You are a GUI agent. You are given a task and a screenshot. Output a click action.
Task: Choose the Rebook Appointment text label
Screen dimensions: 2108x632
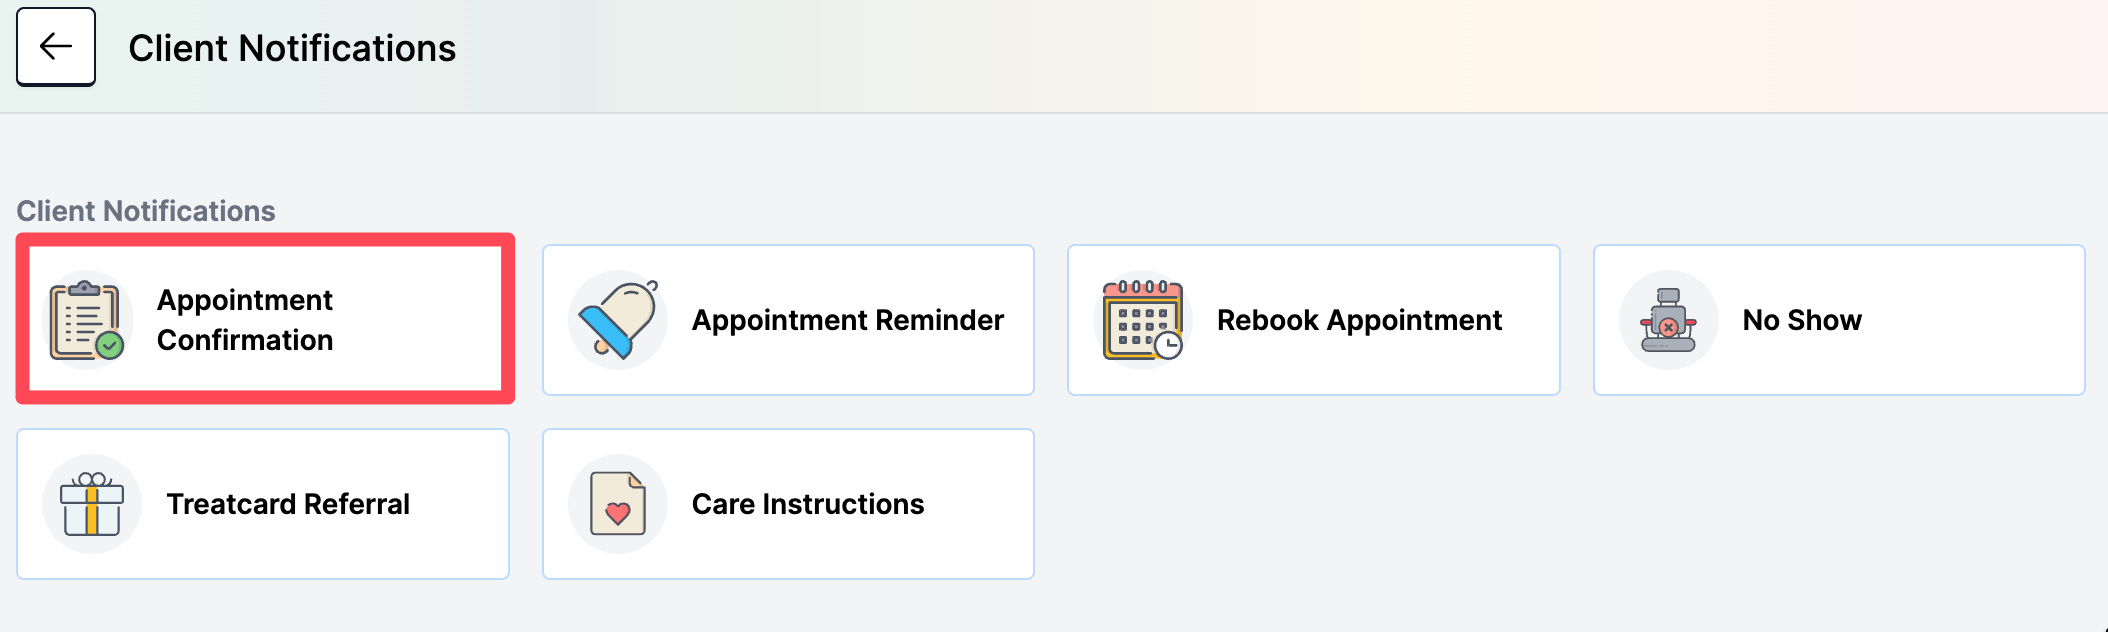pos(1359,320)
